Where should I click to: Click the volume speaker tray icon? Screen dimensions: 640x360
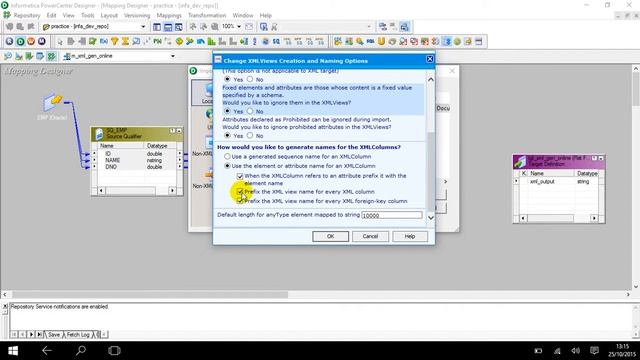(x=576, y=351)
